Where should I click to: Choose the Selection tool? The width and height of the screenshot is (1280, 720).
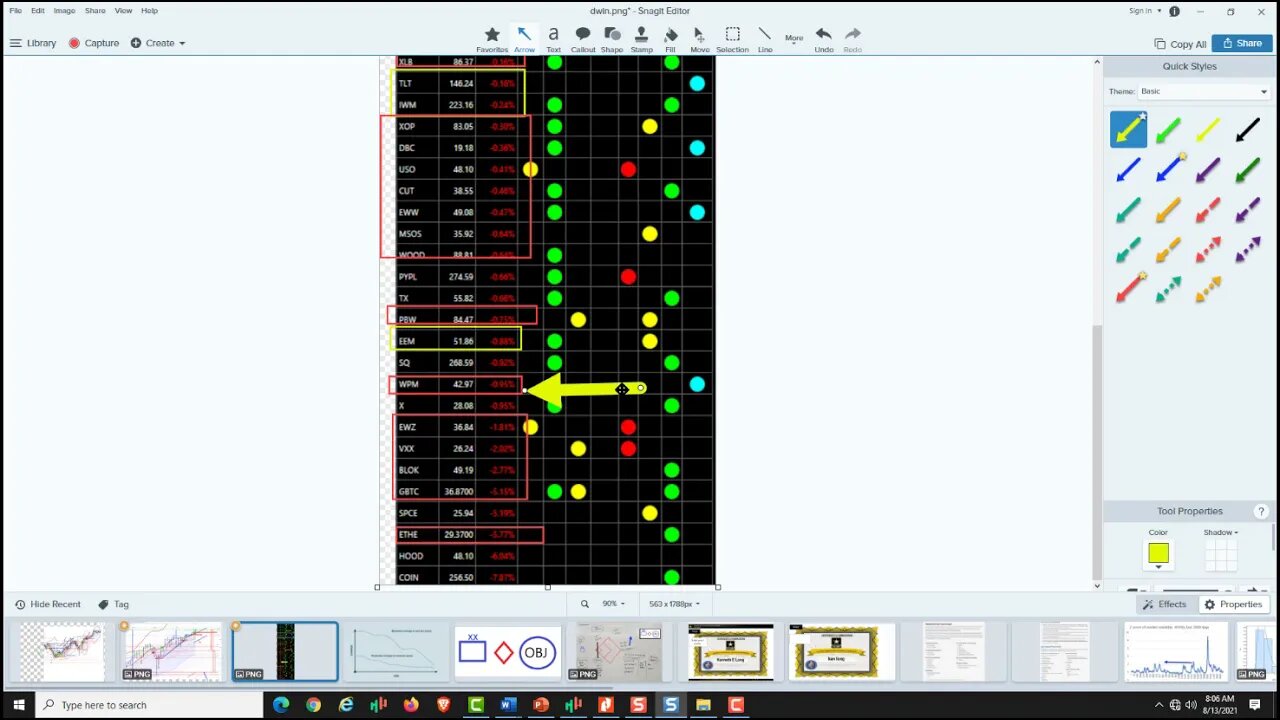coord(732,38)
